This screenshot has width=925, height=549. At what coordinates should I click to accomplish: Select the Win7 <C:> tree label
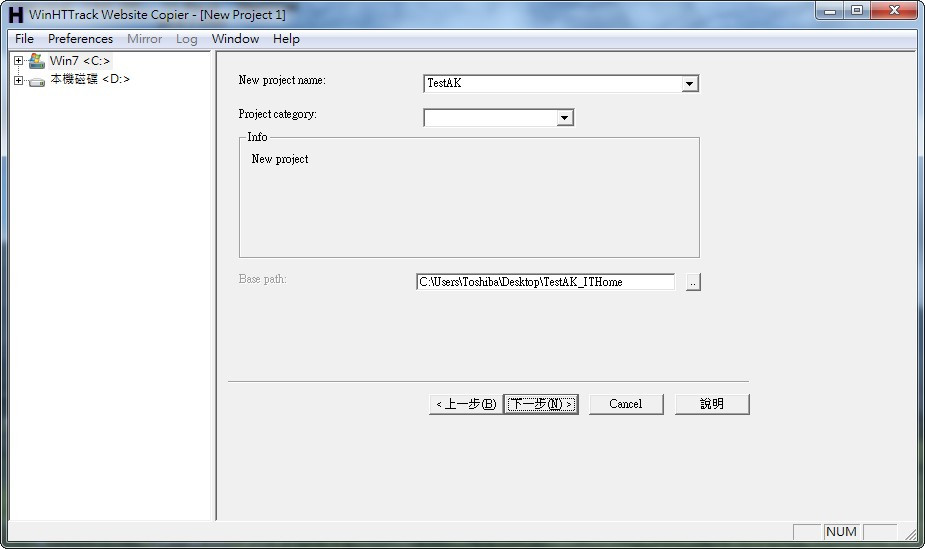[x=80, y=61]
